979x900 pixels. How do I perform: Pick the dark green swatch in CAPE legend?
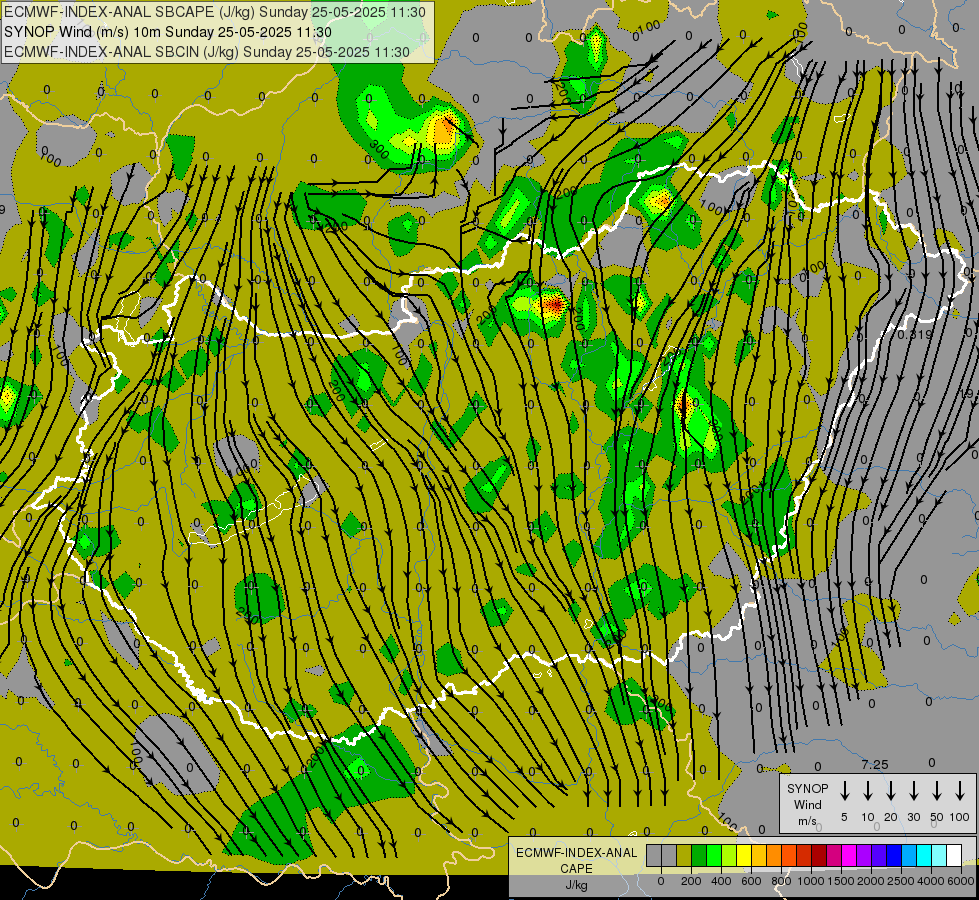pos(699,855)
